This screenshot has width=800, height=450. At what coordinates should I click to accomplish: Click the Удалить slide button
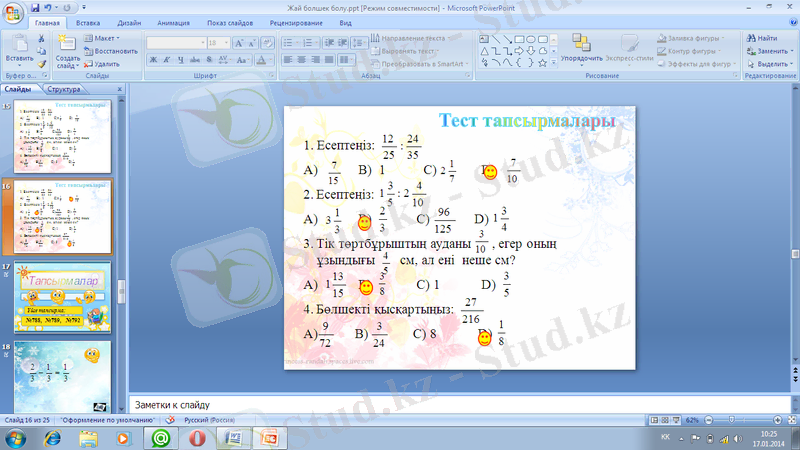(104, 63)
